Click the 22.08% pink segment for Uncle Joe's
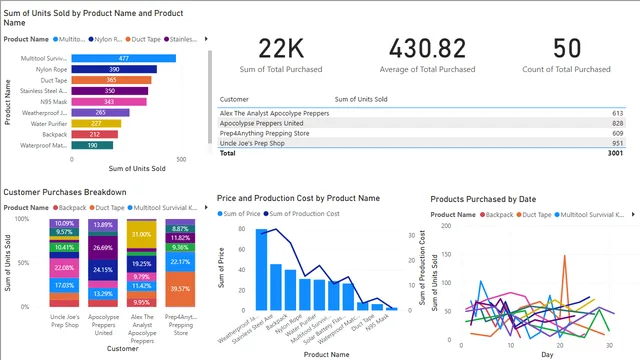This screenshot has width=640, height=360. click(64, 268)
